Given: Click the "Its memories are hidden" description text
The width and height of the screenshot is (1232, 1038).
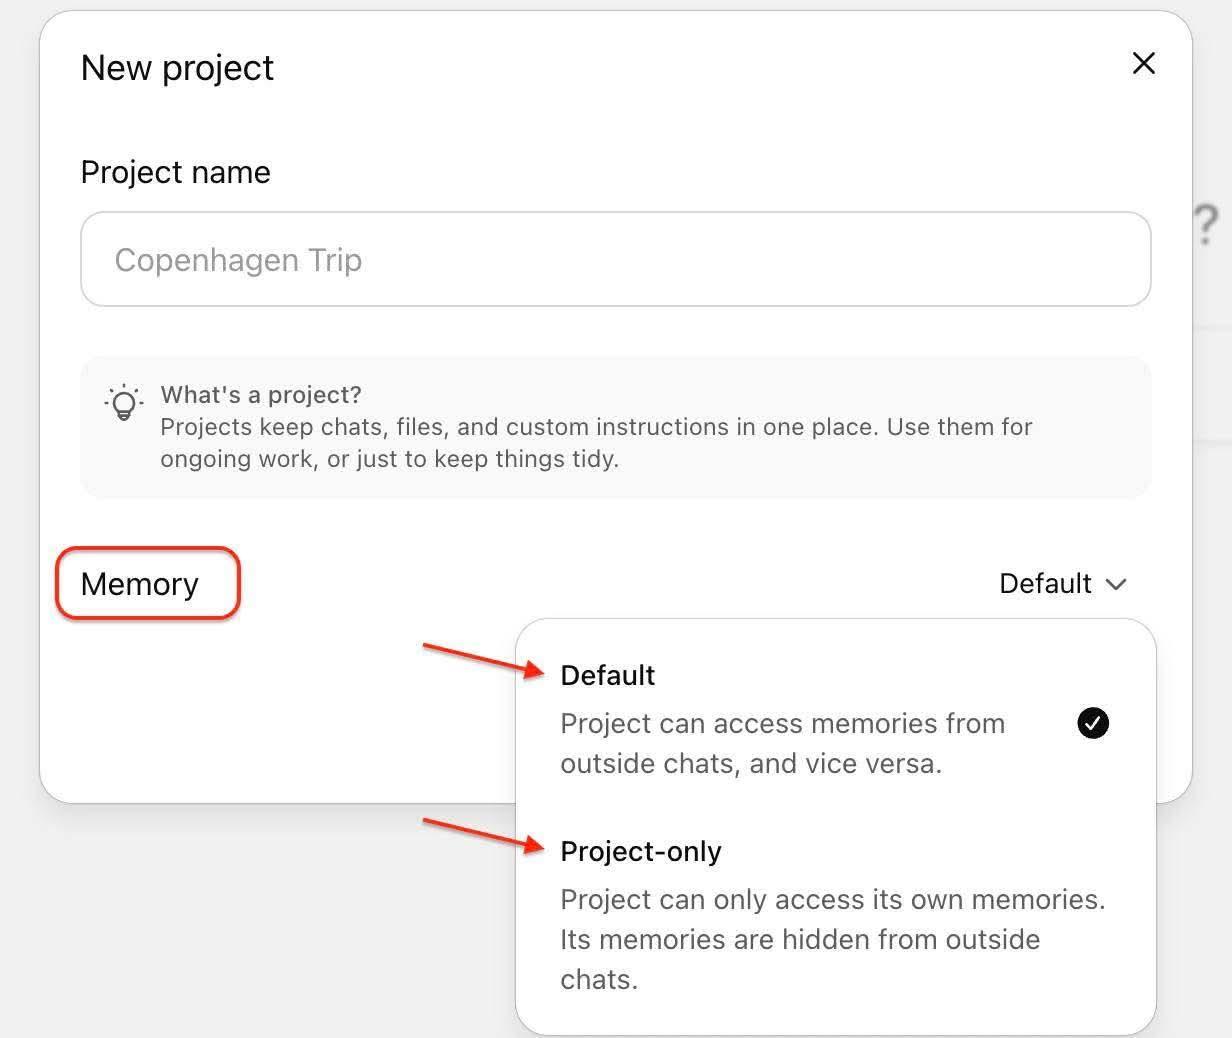Looking at the screenshot, I should (x=800, y=940).
